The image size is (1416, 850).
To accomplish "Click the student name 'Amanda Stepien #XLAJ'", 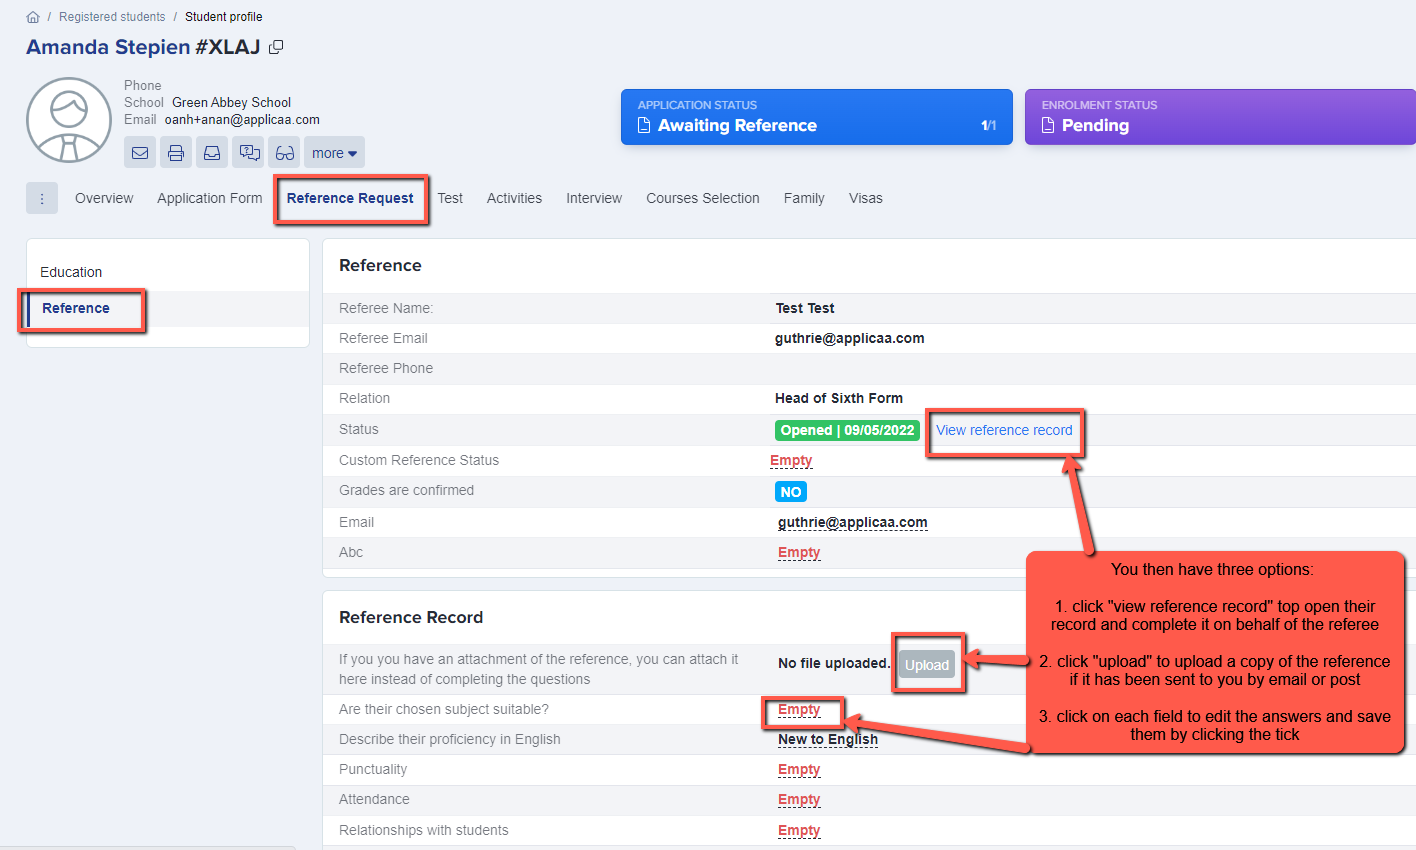I will pyautogui.click(x=143, y=47).
